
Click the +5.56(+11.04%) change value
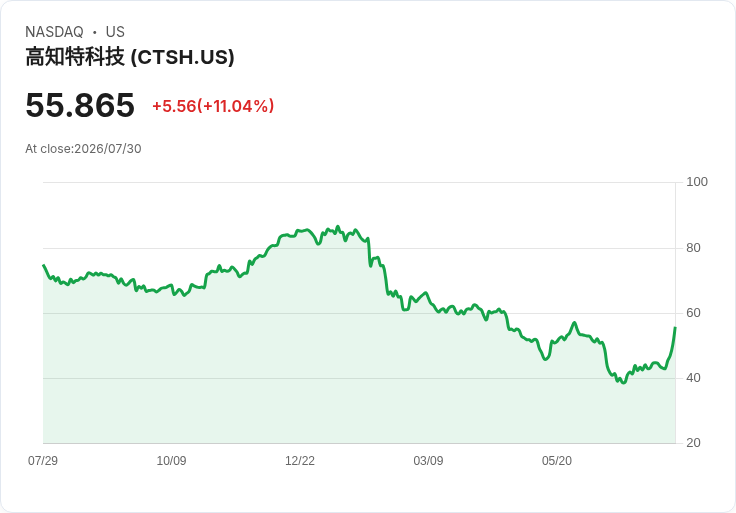(213, 106)
